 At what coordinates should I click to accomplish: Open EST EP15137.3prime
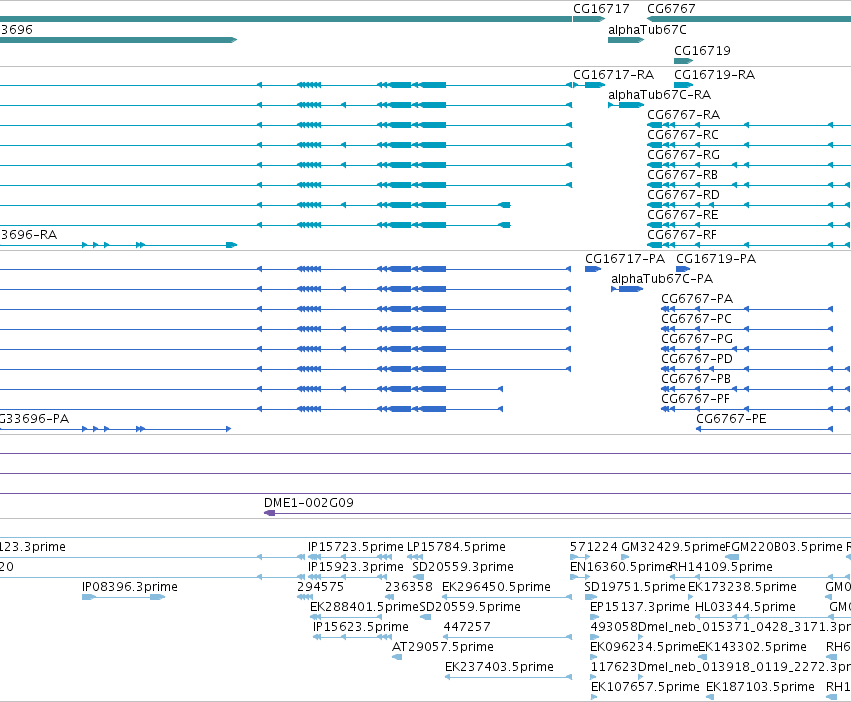pyautogui.click(x=639, y=607)
